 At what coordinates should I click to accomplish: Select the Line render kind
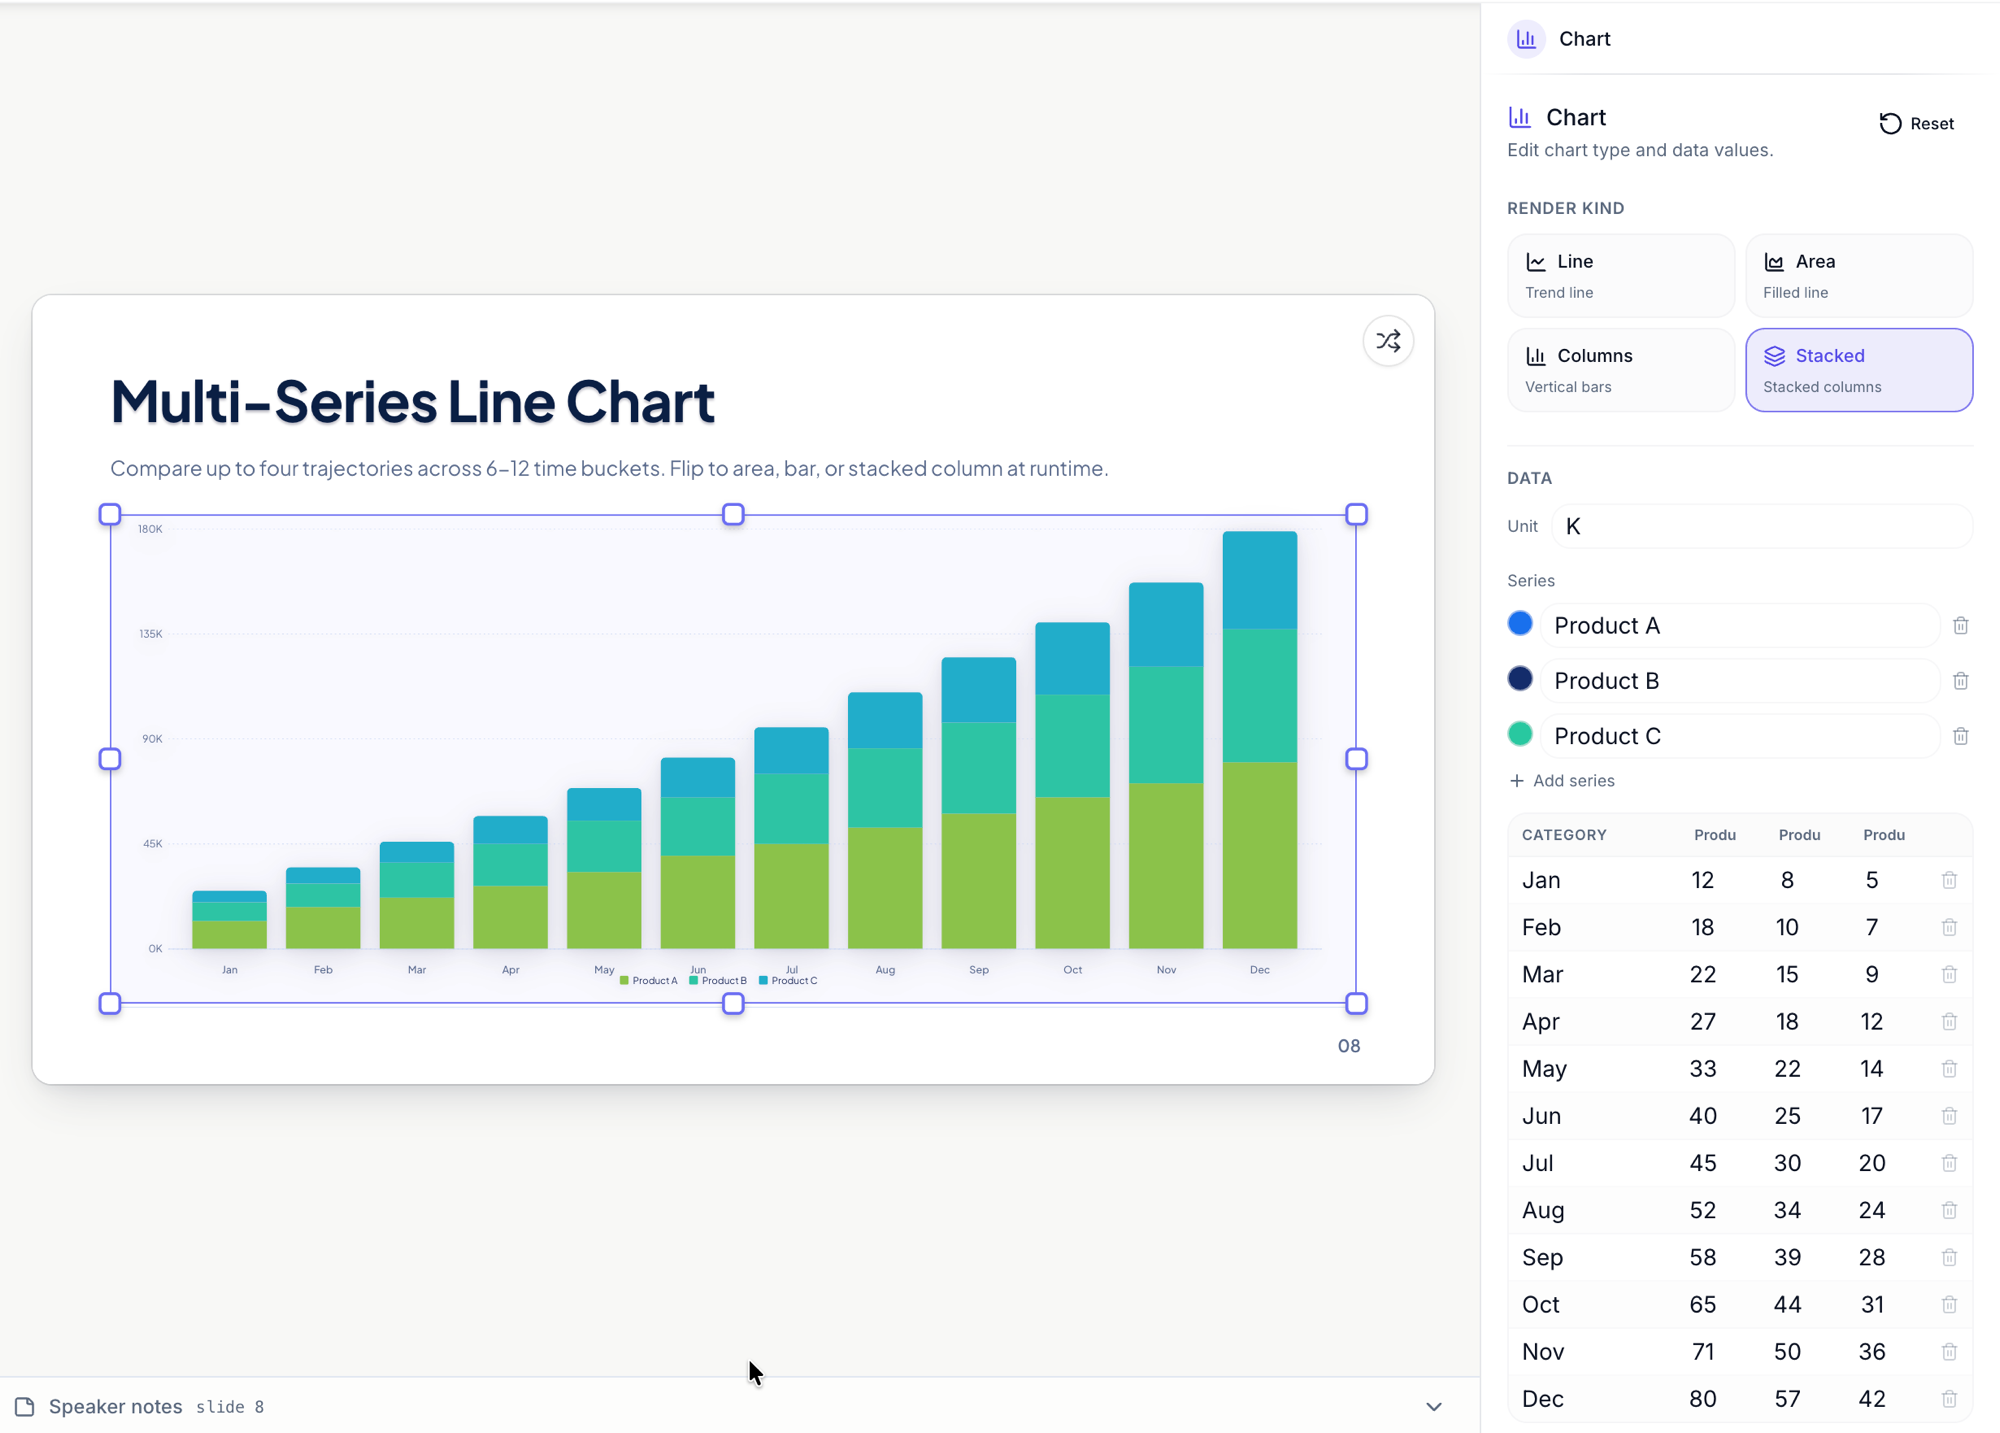(1620, 275)
